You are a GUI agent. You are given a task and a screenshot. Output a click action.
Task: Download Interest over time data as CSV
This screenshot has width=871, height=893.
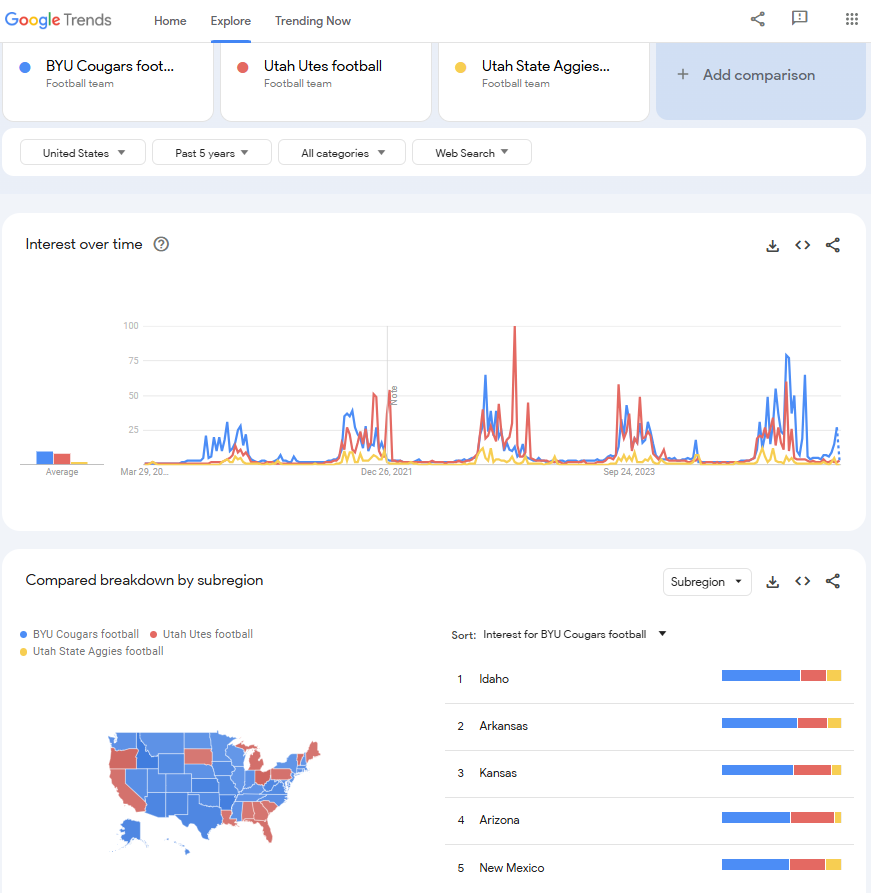click(x=772, y=245)
